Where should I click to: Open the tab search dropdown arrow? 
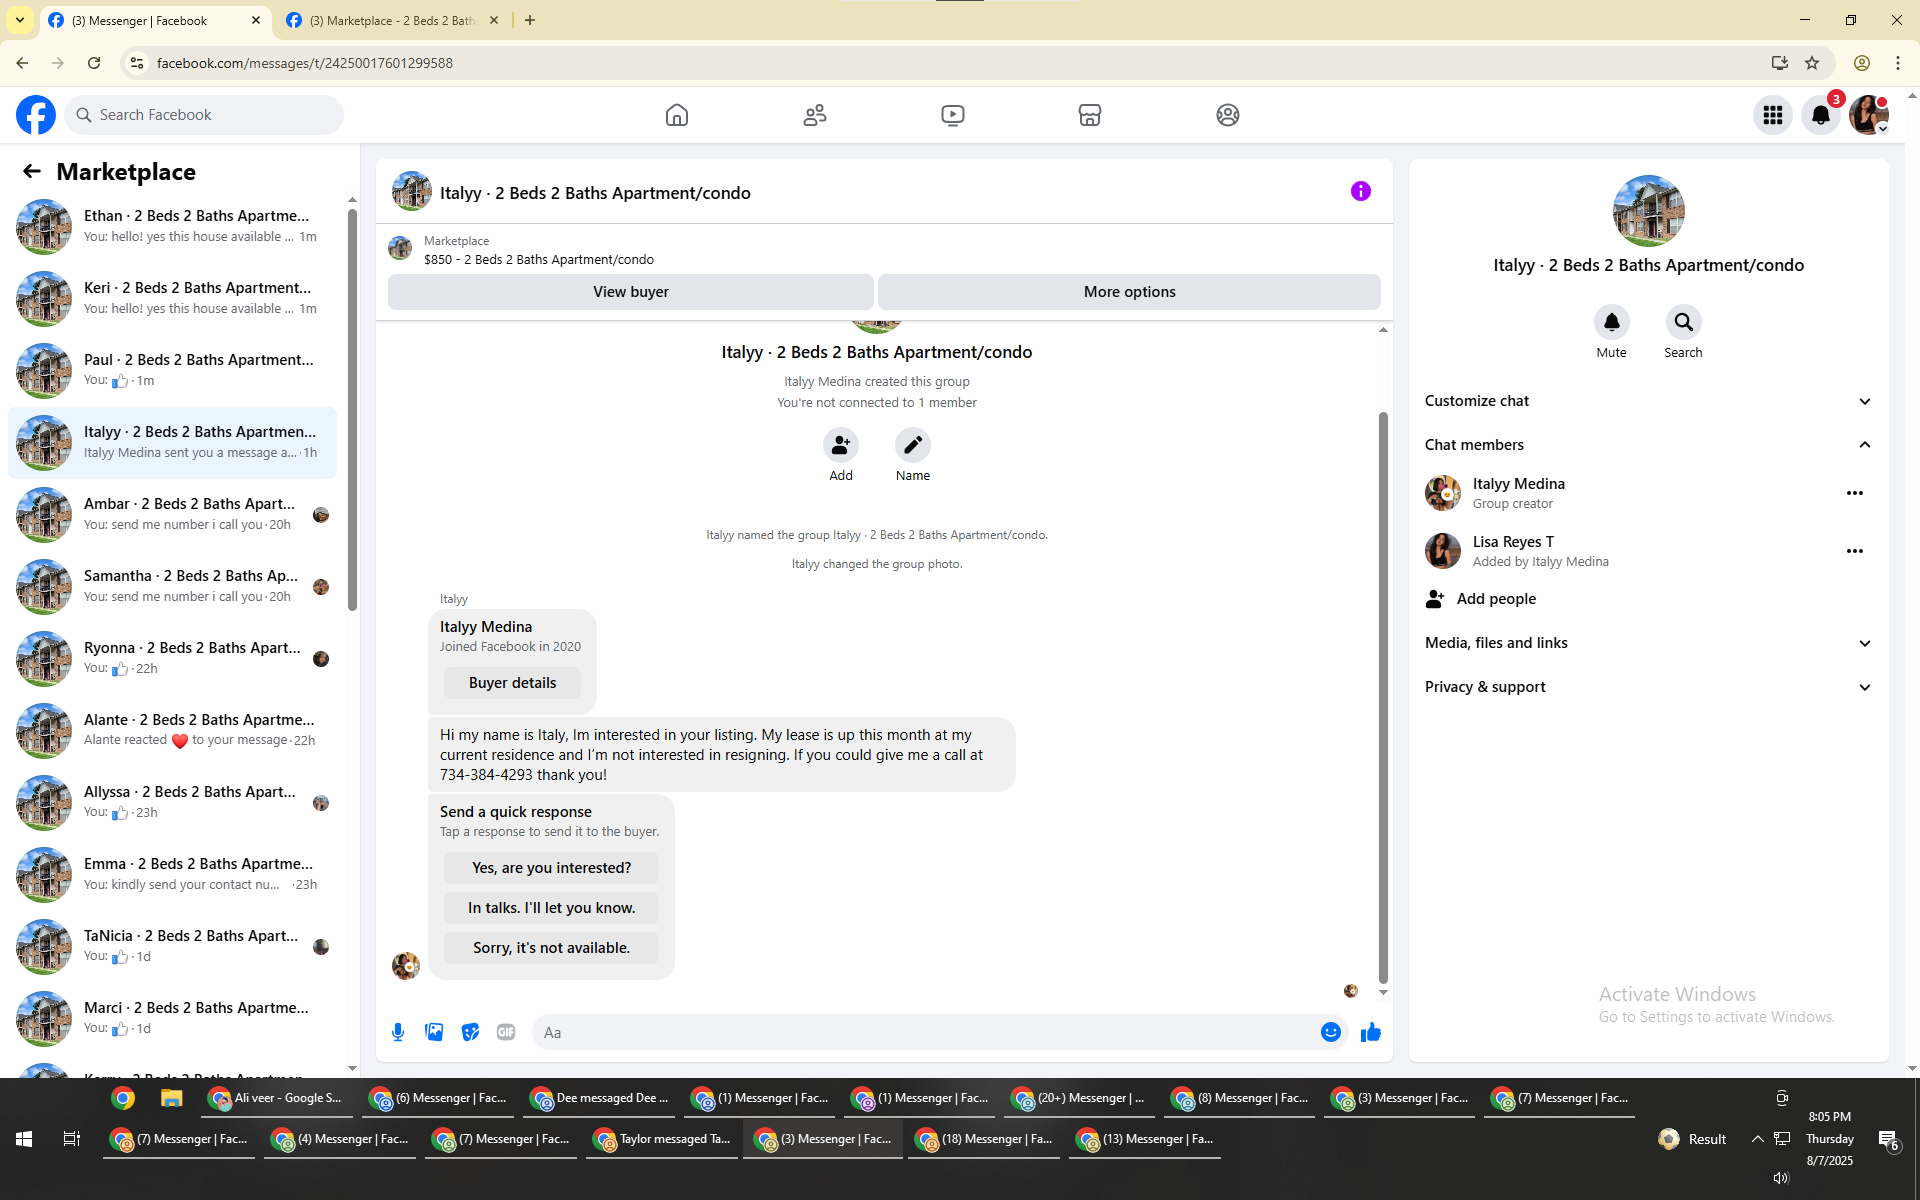tap(20, 20)
